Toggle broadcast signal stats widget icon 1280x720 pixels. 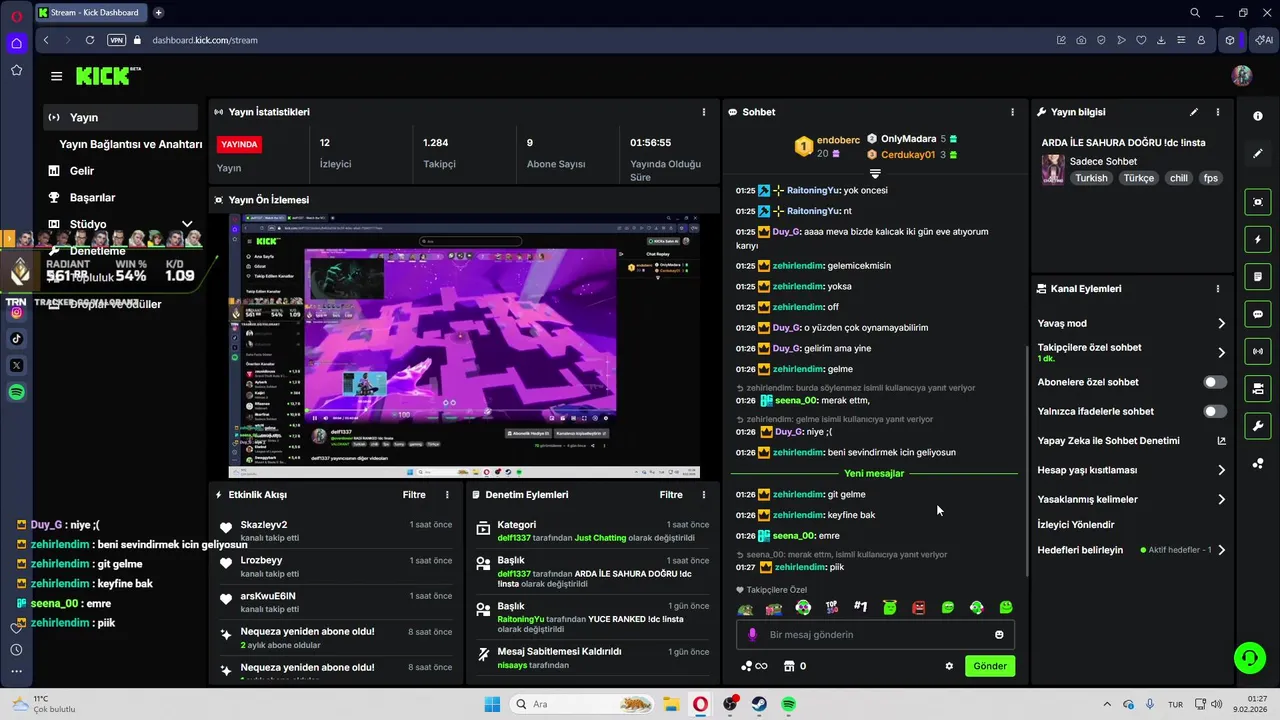pyautogui.click(x=1258, y=351)
